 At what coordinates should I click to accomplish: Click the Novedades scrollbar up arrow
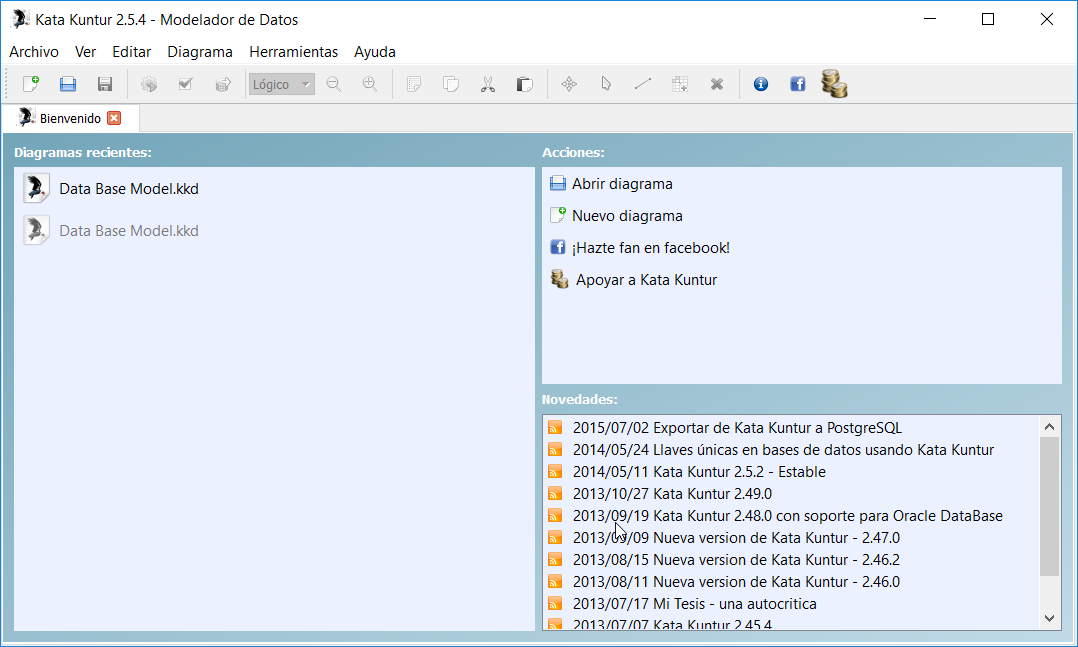point(1049,427)
